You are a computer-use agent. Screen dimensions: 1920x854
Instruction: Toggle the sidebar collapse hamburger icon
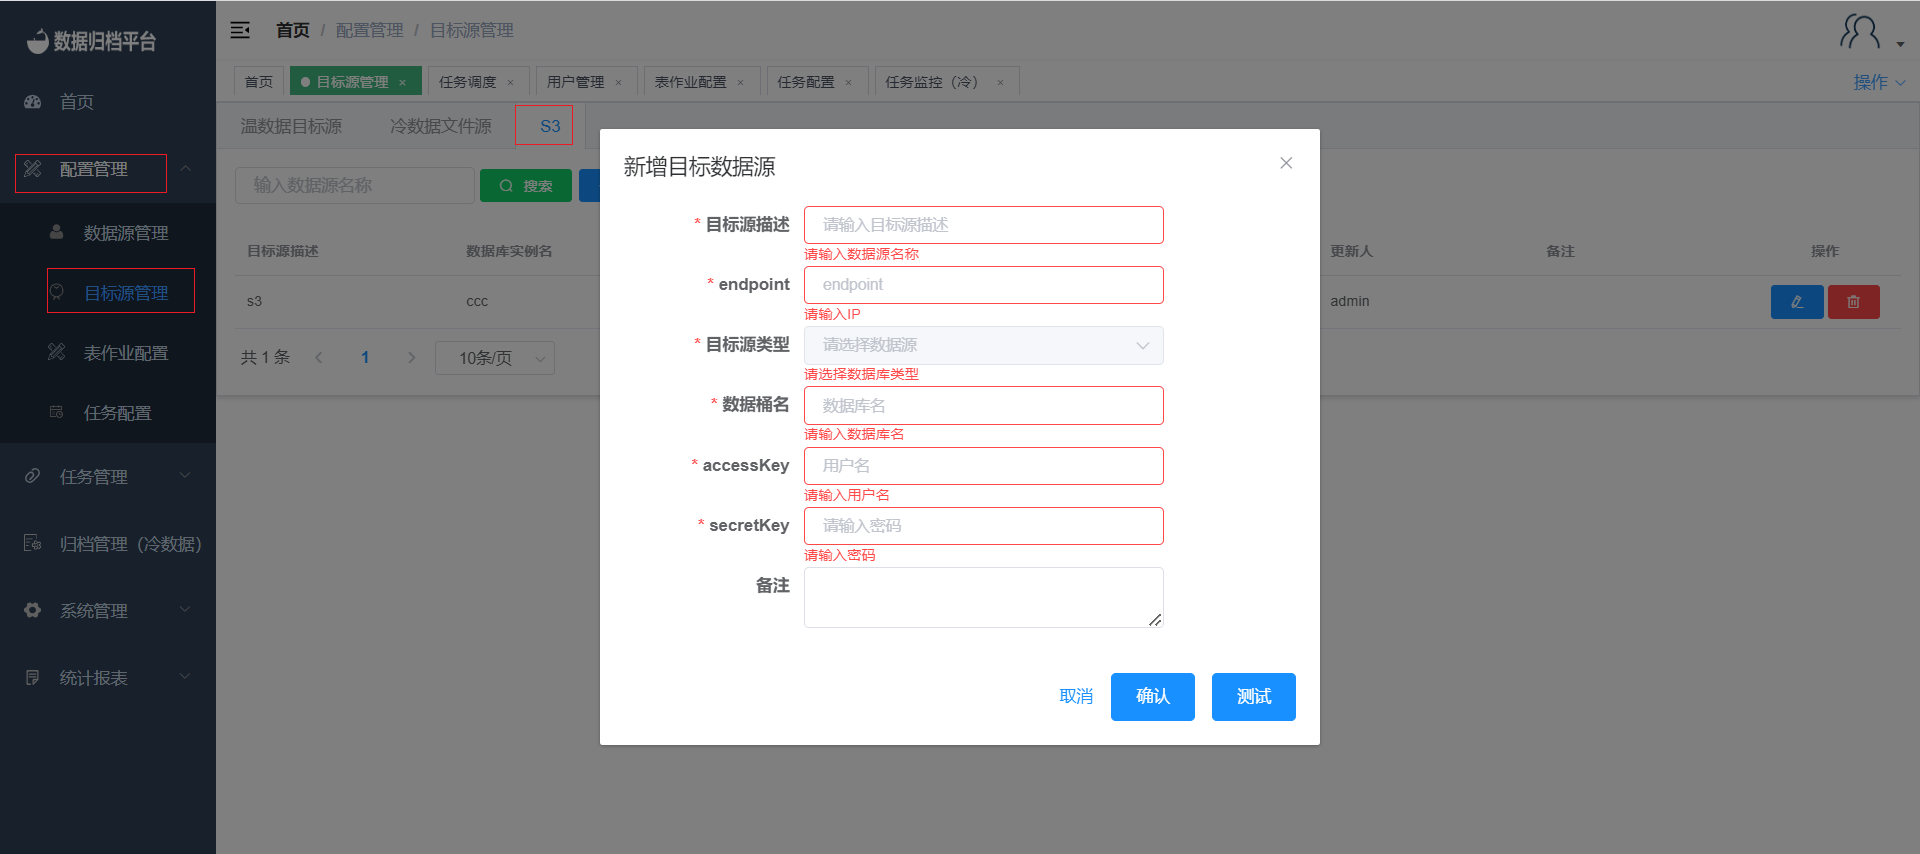click(x=240, y=30)
